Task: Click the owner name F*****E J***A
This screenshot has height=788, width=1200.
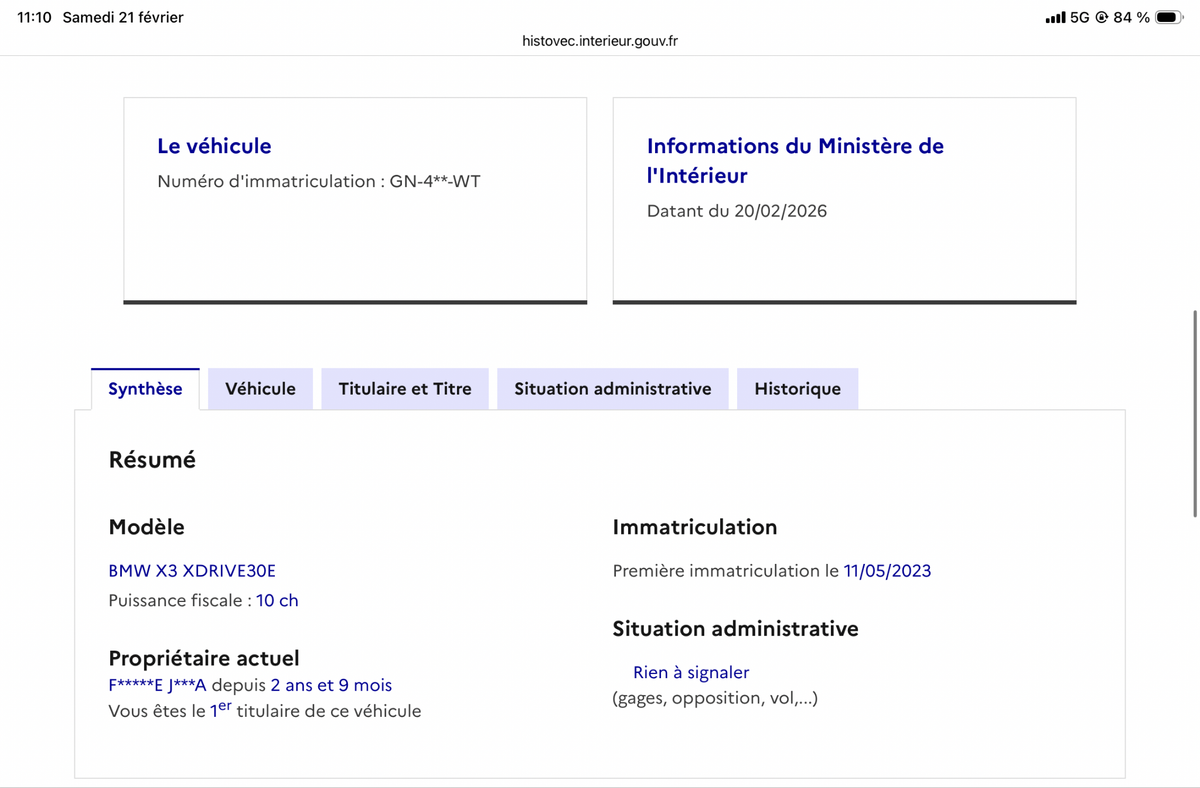Action: 157,685
